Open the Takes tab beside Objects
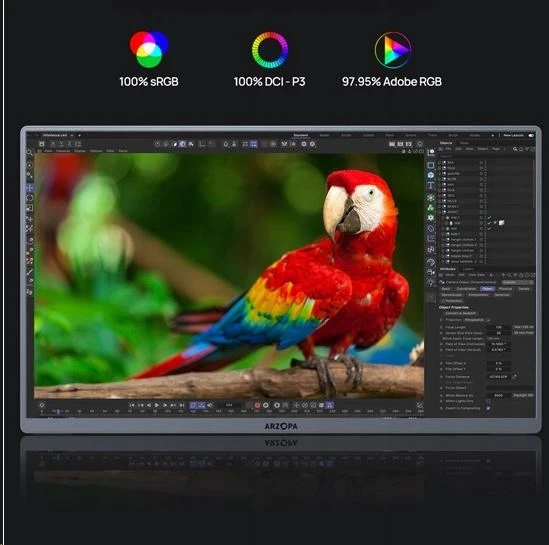This screenshot has width=549, height=545. click(464, 143)
